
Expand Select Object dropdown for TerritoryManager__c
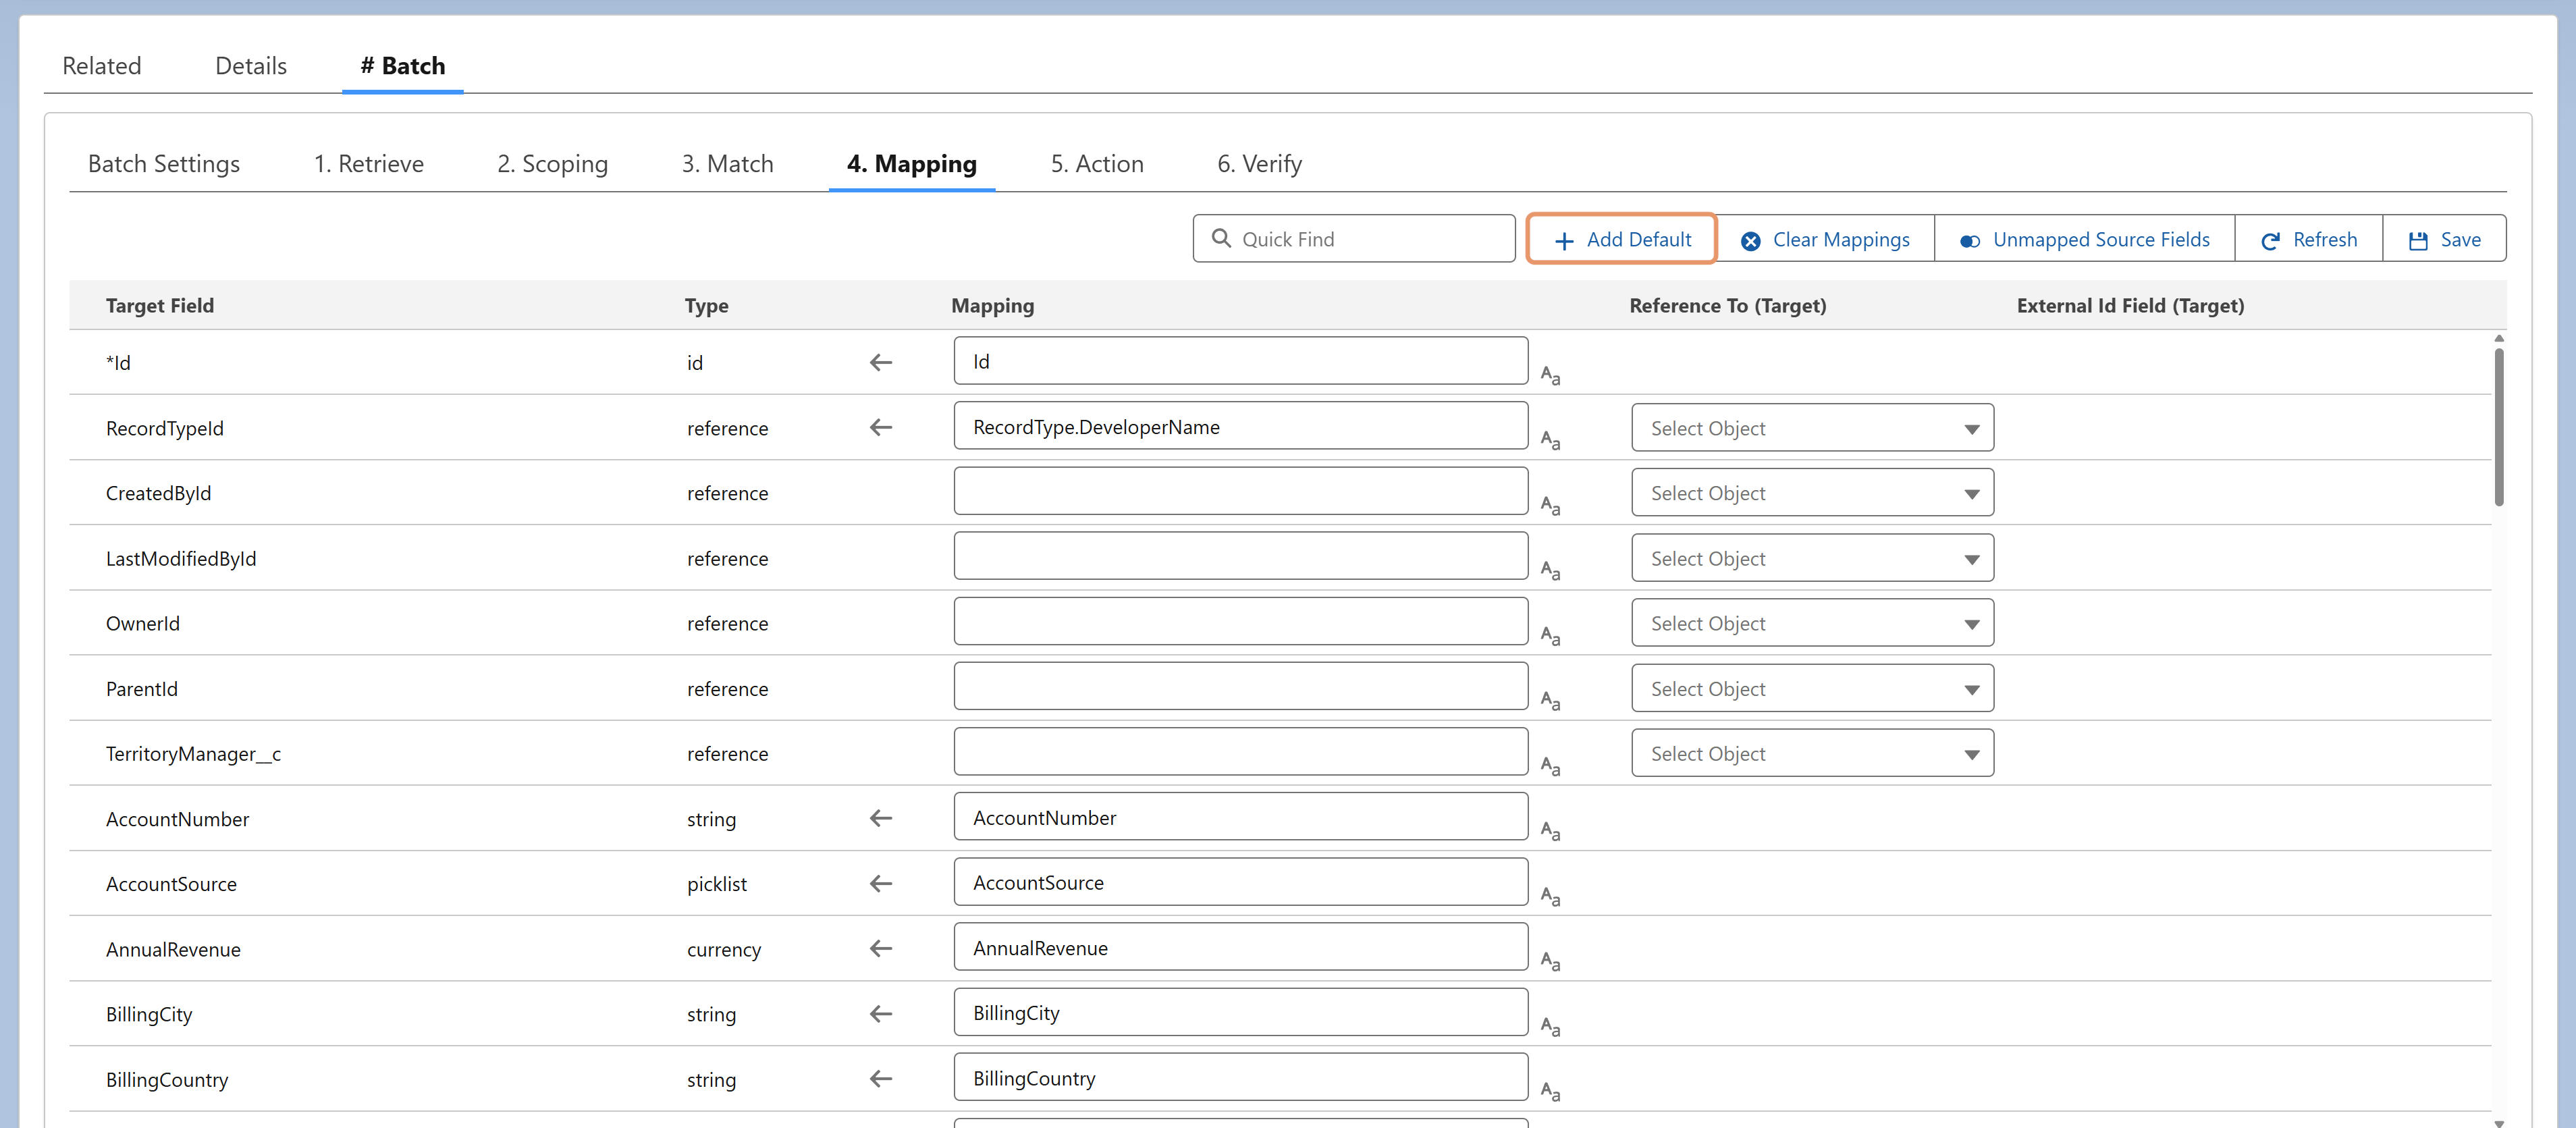point(1812,754)
